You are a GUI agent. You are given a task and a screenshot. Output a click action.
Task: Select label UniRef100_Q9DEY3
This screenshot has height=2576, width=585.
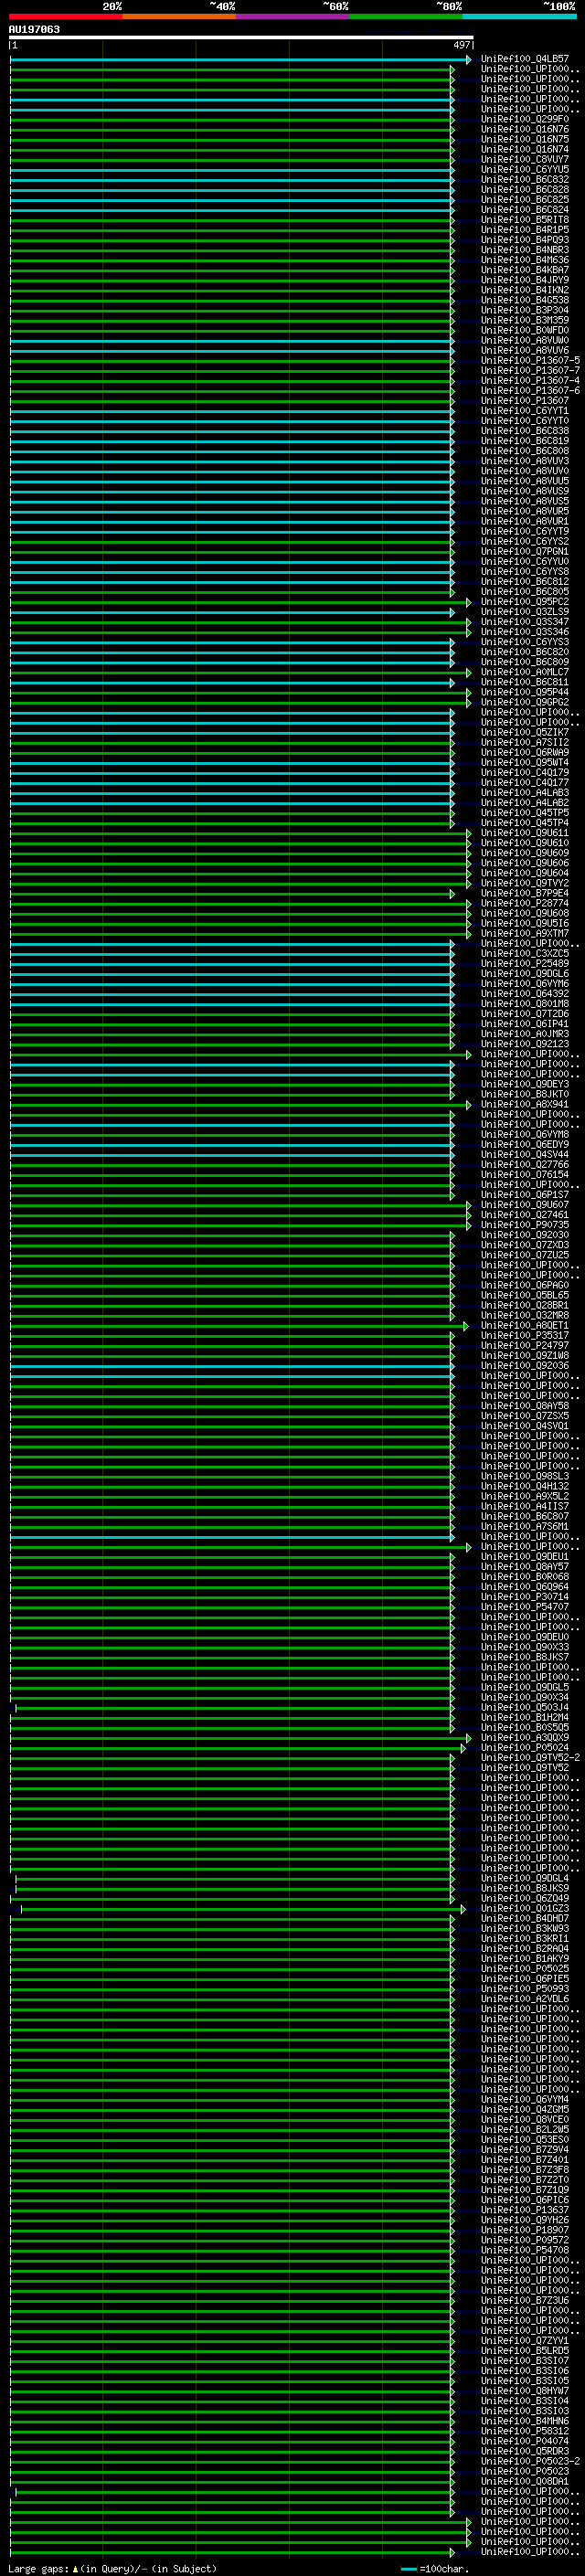click(x=525, y=1084)
